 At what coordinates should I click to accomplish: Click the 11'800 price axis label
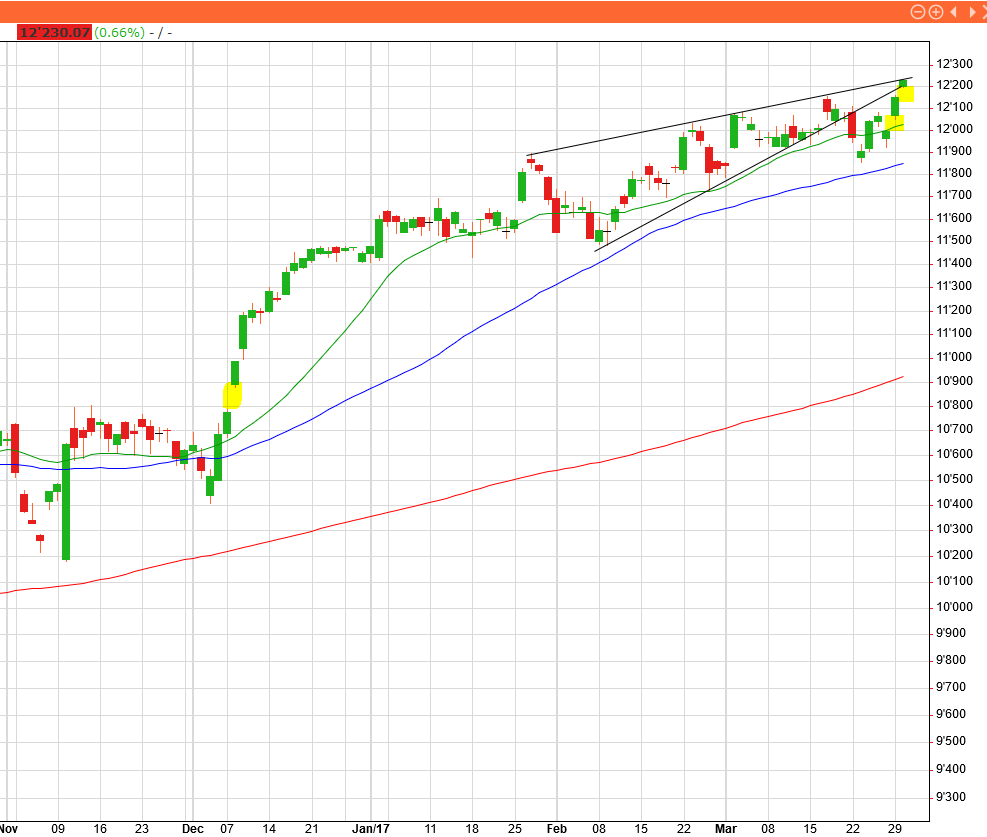tap(954, 173)
